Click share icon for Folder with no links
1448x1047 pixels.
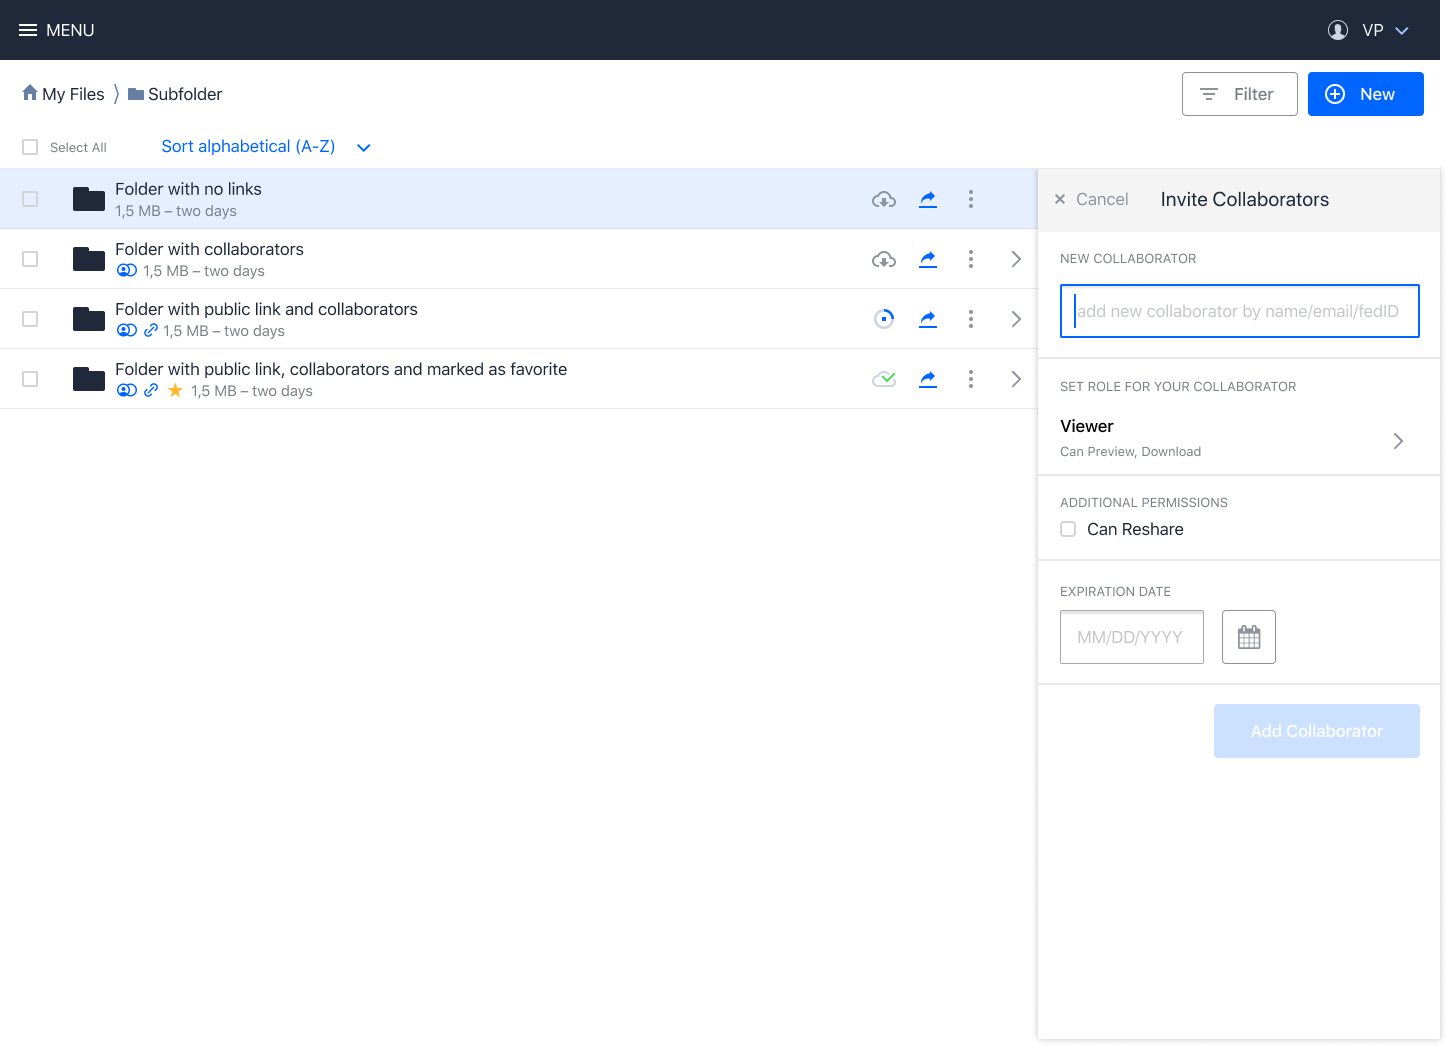928,199
